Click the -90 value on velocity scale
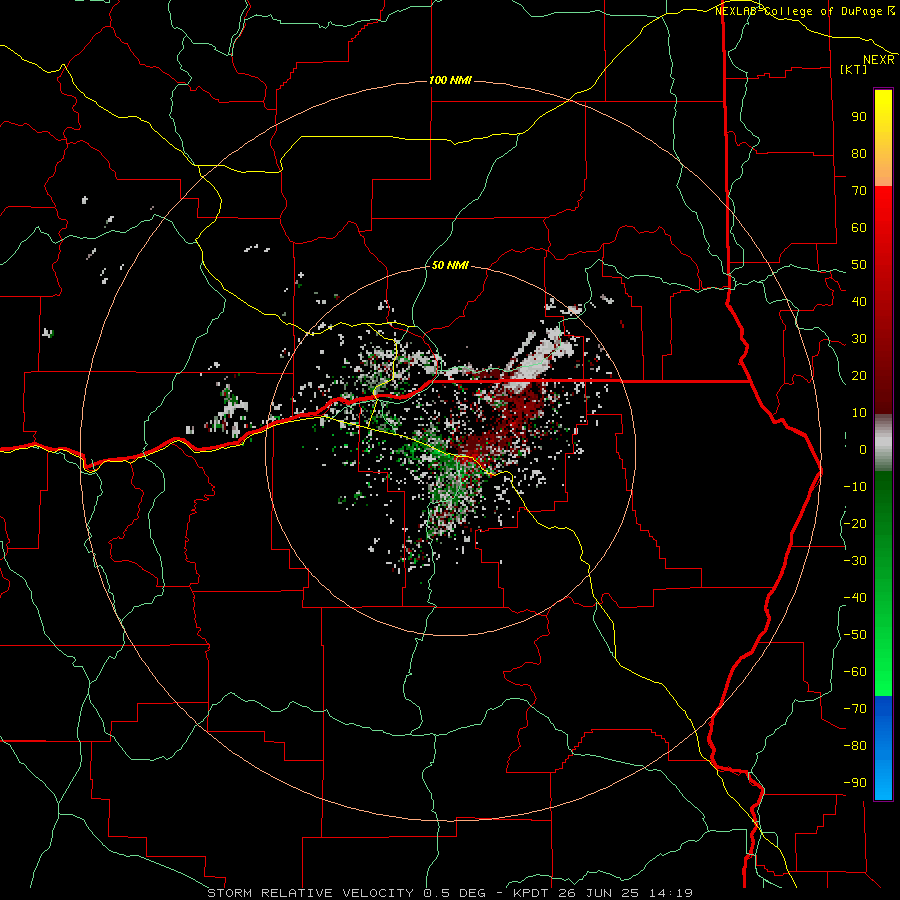This screenshot has height=900, width=900. [x=855, y=783]
